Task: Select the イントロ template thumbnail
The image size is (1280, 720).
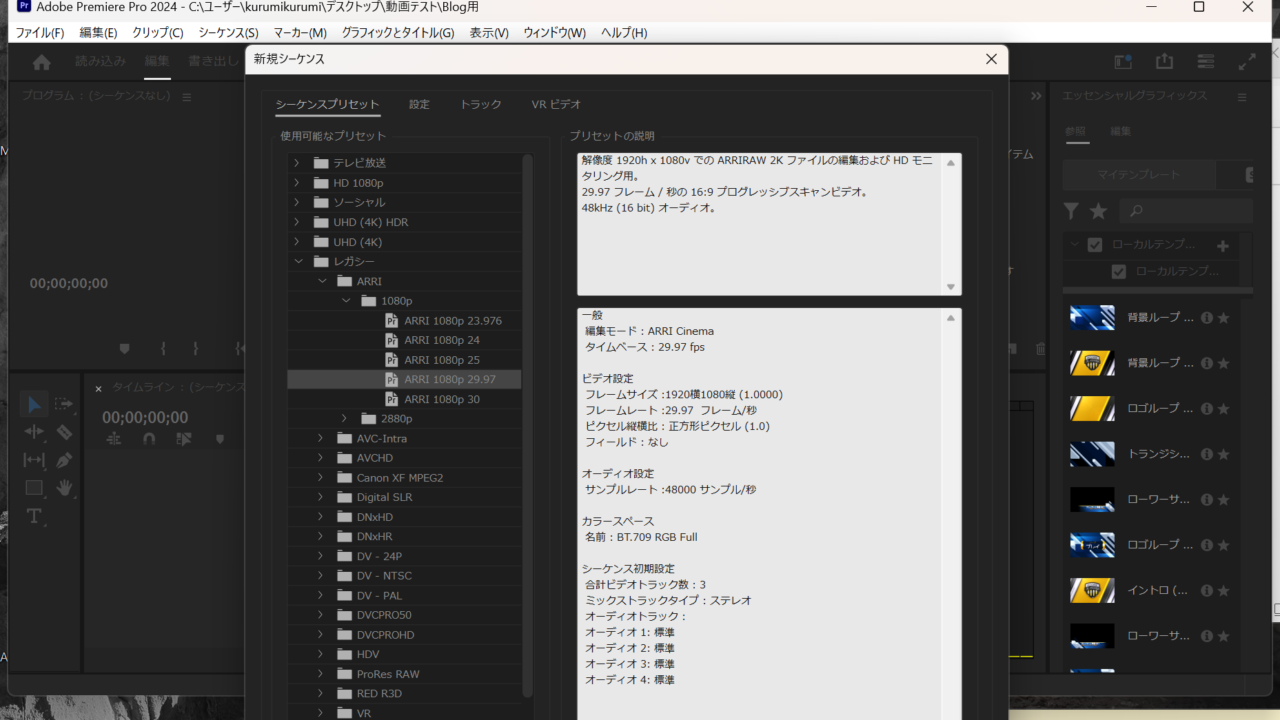Action: coord(1092,590)
